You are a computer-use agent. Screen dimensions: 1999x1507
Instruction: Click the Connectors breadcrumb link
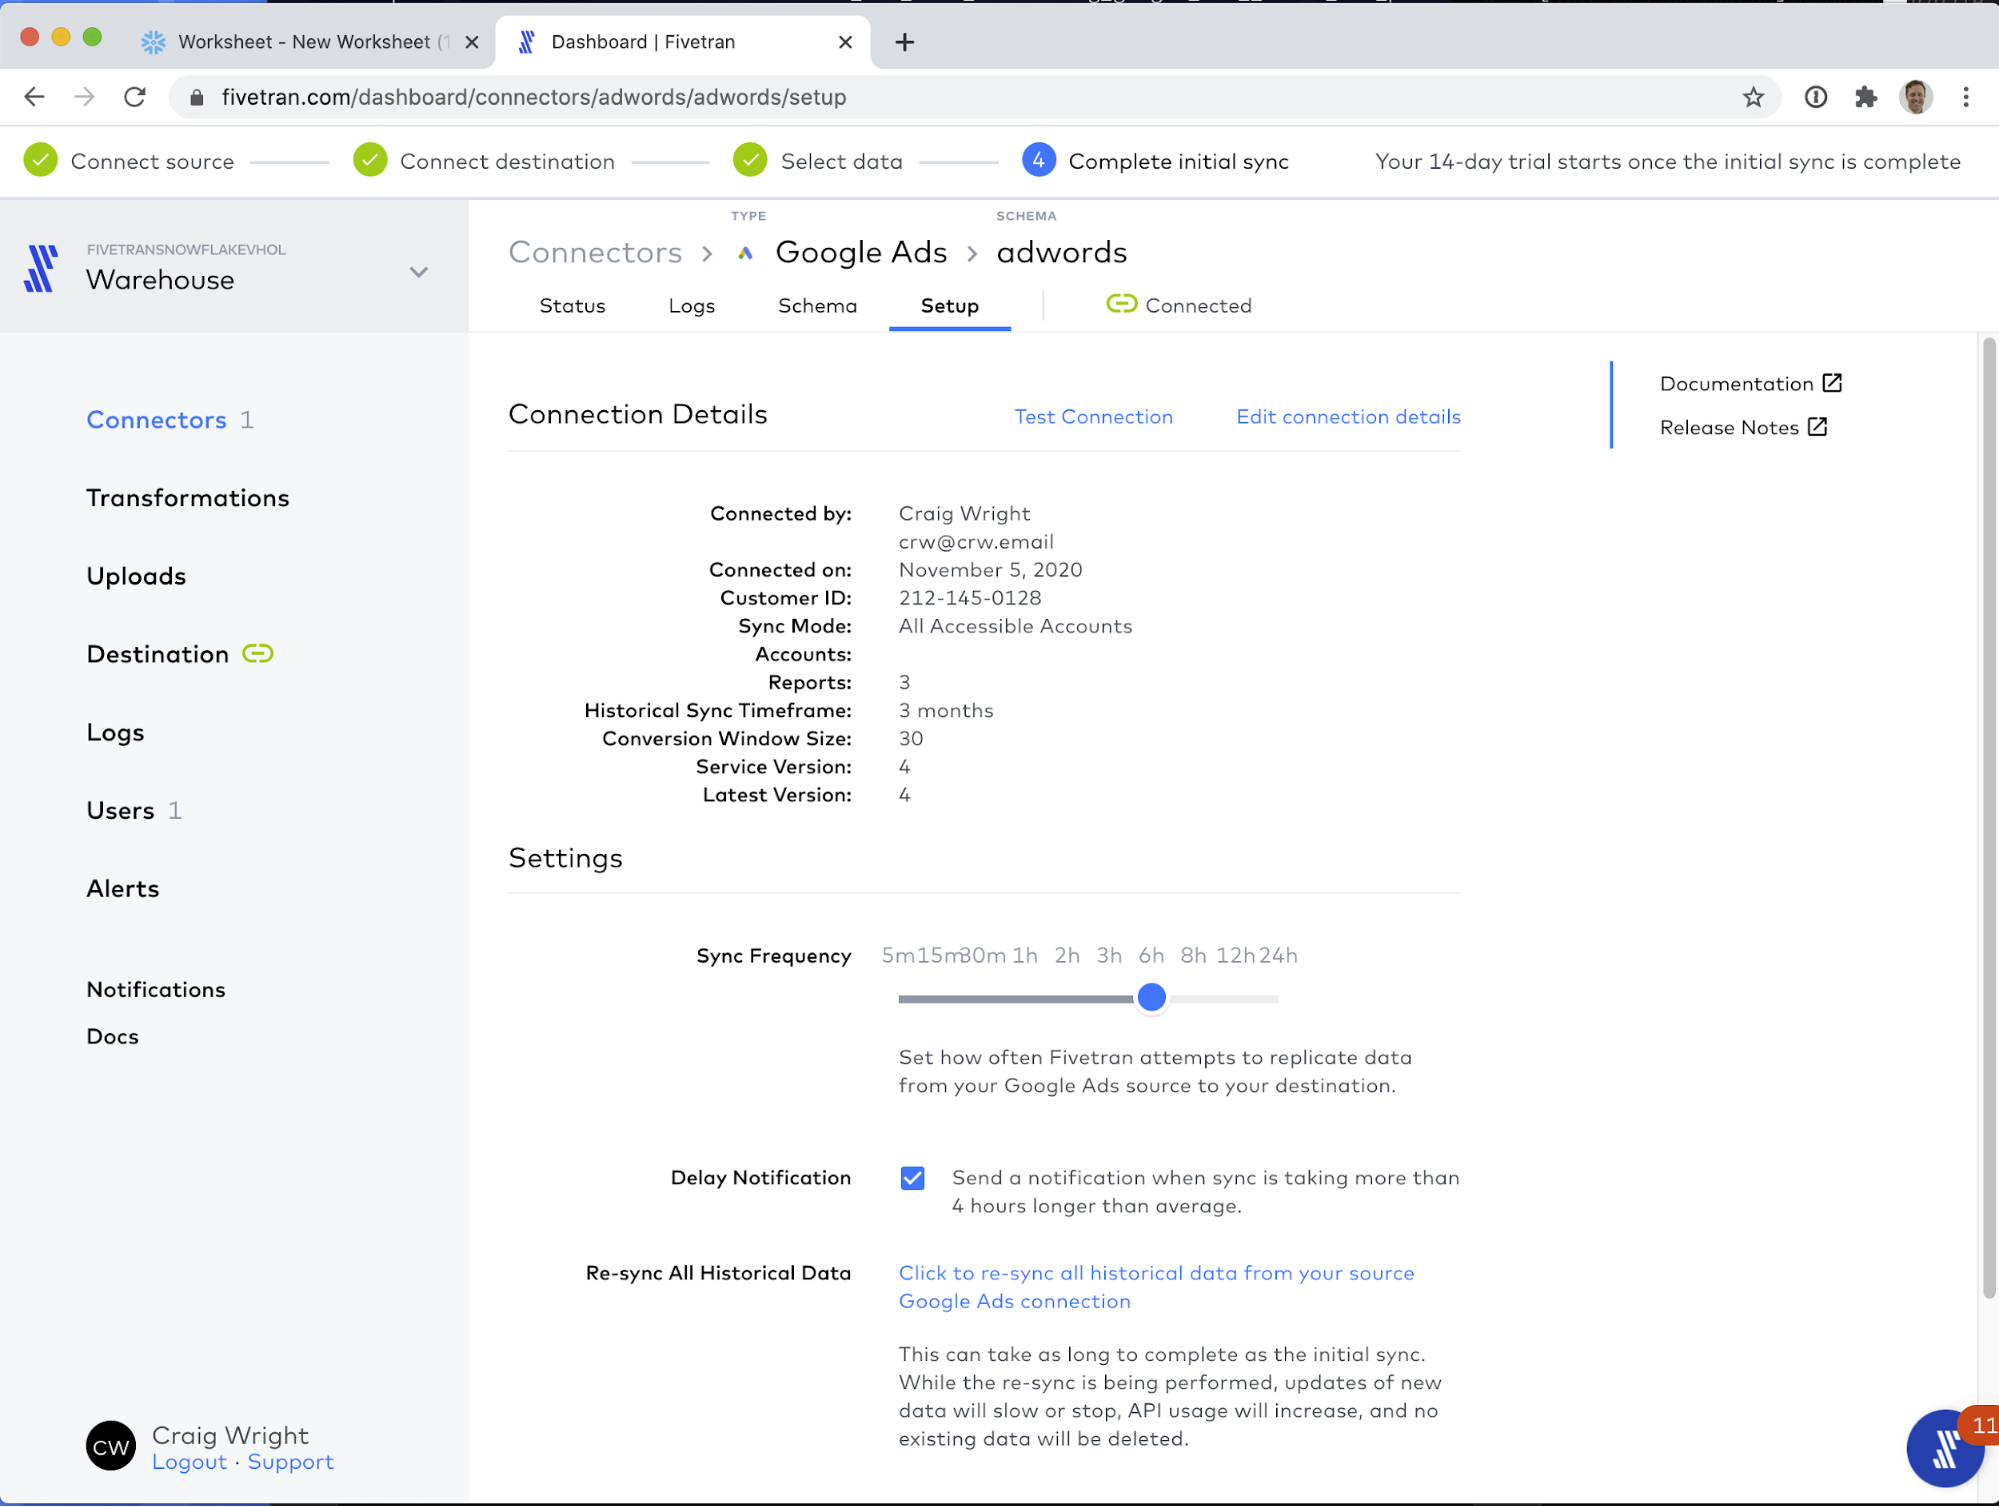click(x=595, y=252)
